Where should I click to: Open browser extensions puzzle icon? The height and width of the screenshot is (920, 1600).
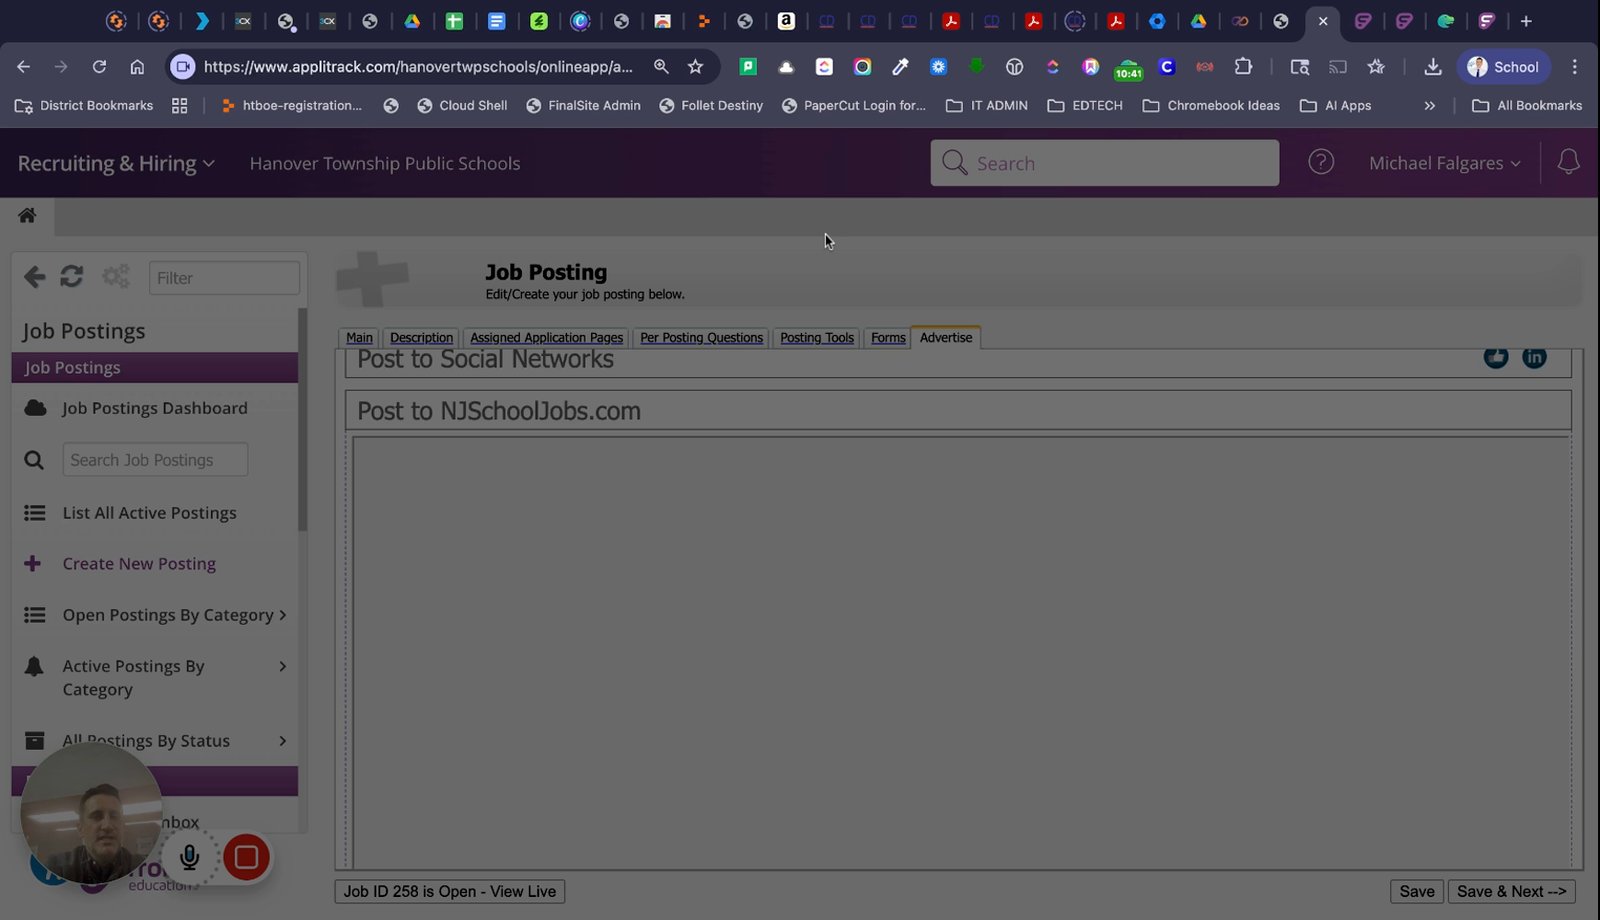click(x=1243, y=67)
